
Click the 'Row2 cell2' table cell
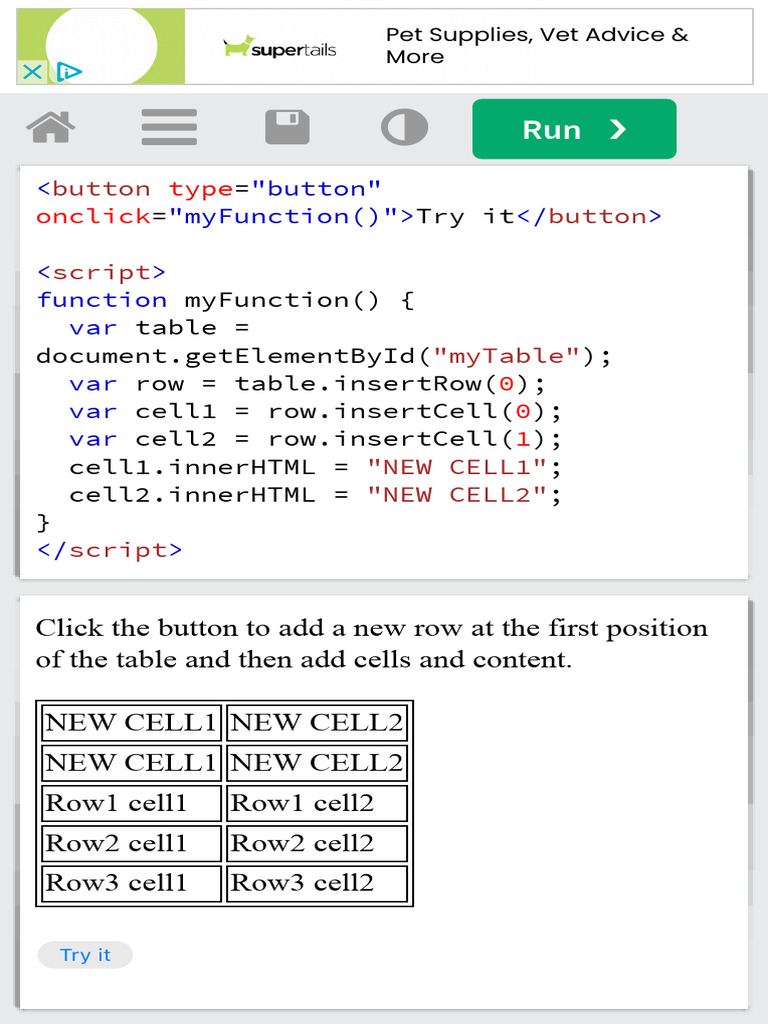(x=317, y=843)
